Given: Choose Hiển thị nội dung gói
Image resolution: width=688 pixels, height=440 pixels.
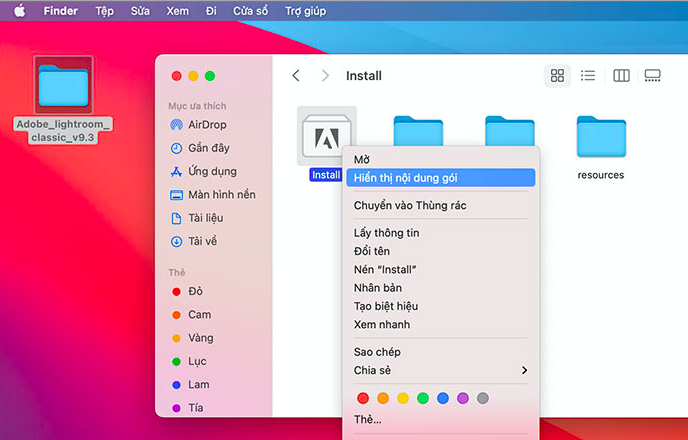Looking at the screenshot, I should (441, 178).
